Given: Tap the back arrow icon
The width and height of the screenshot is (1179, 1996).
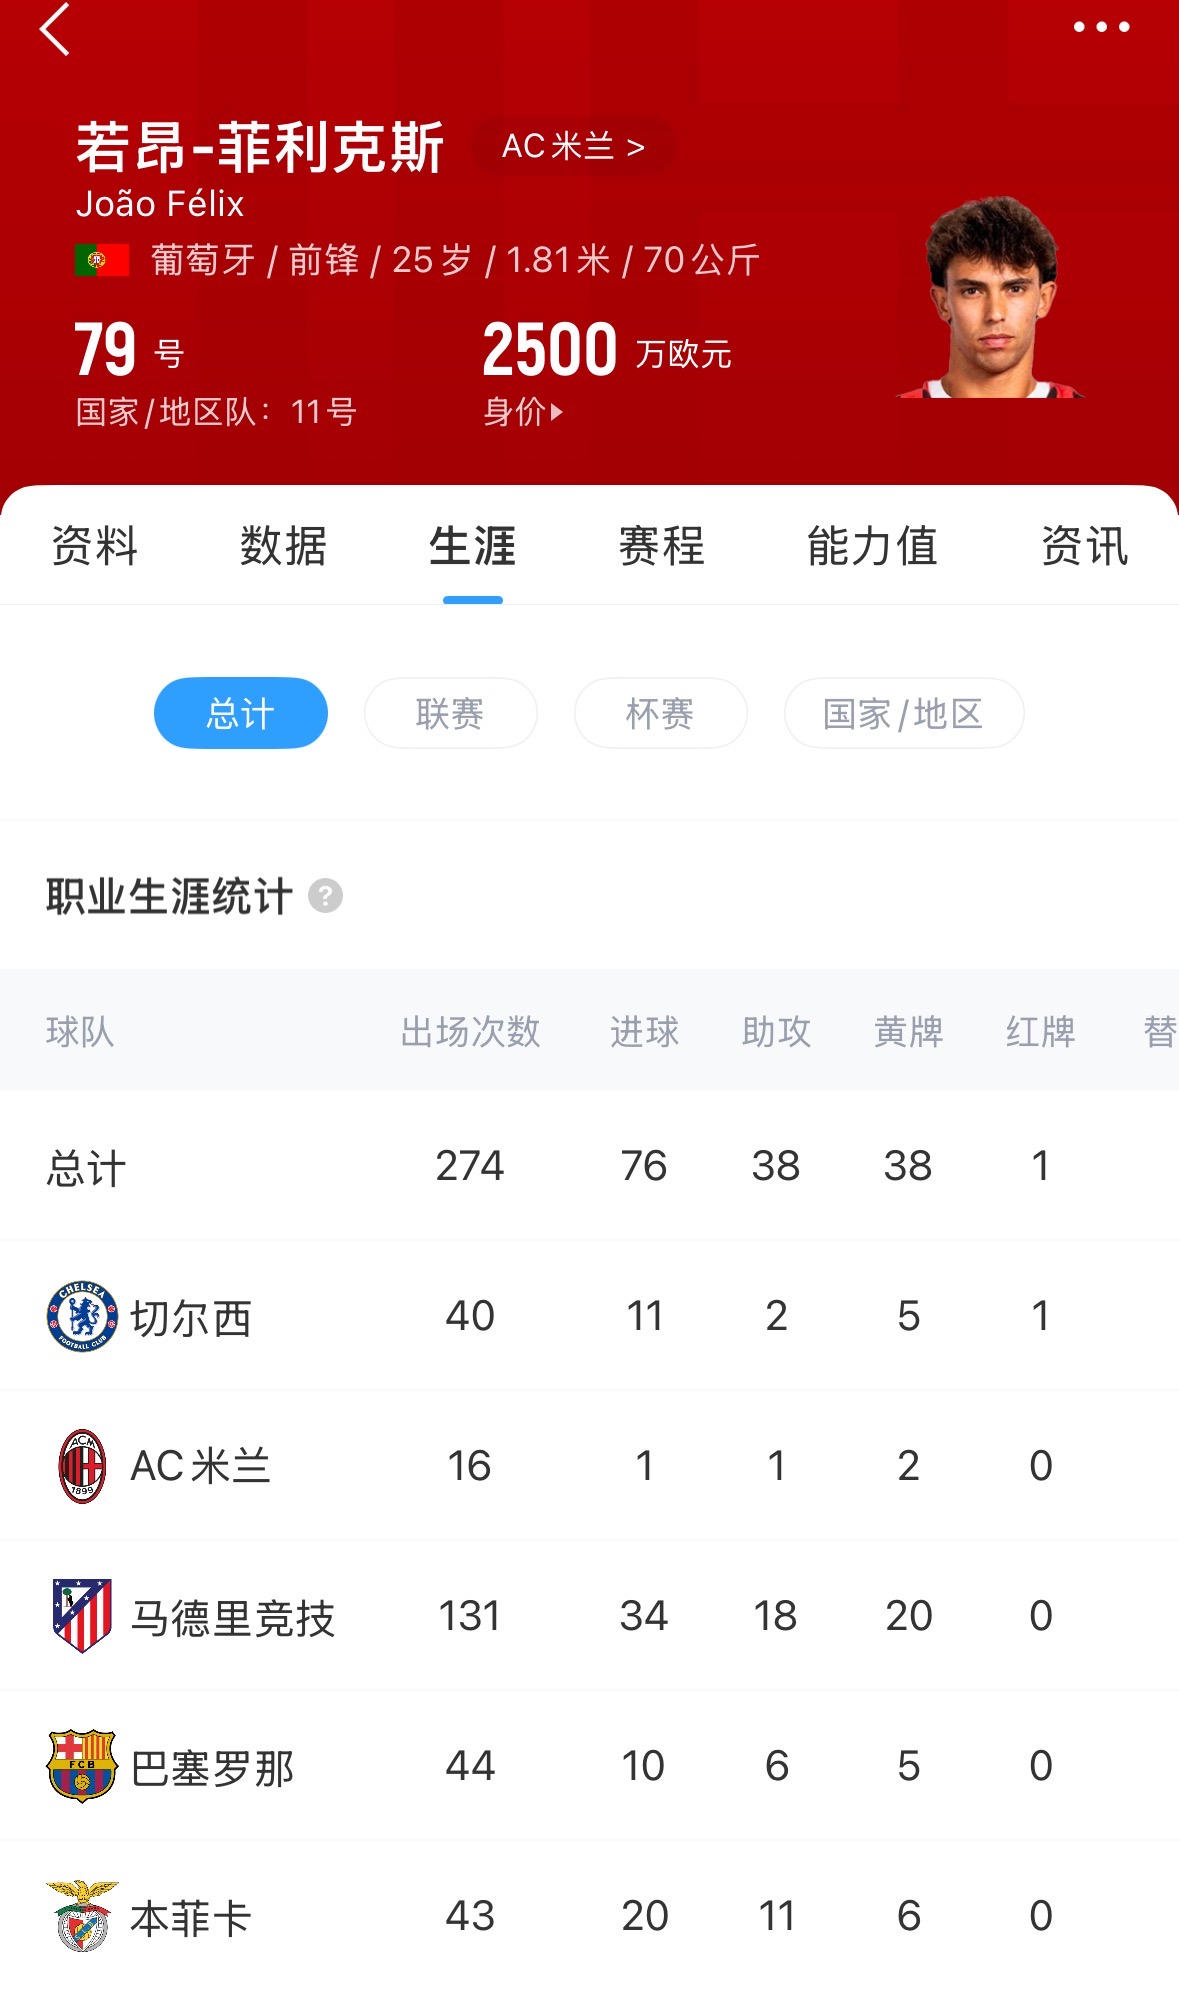Looking at the screenshot, I should 55,29.
